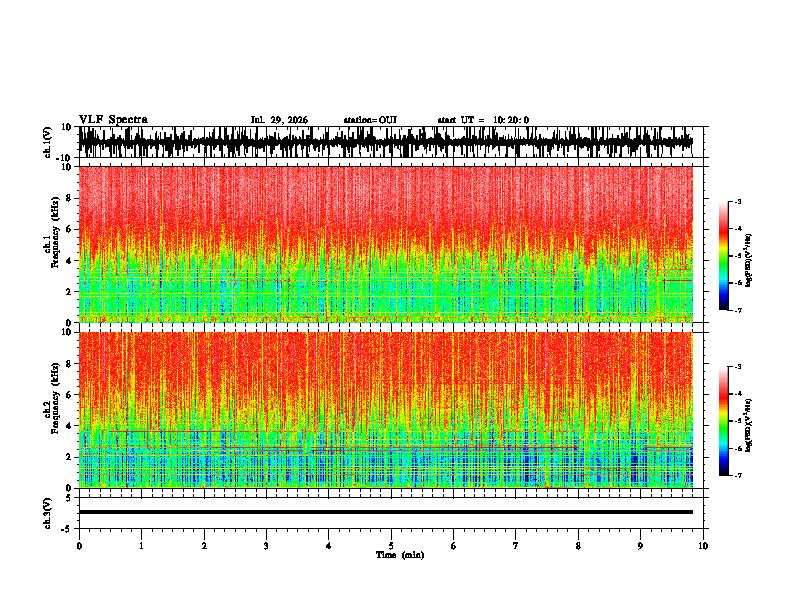Click the ch.1 spectrogram color bar

coord(724,255)
